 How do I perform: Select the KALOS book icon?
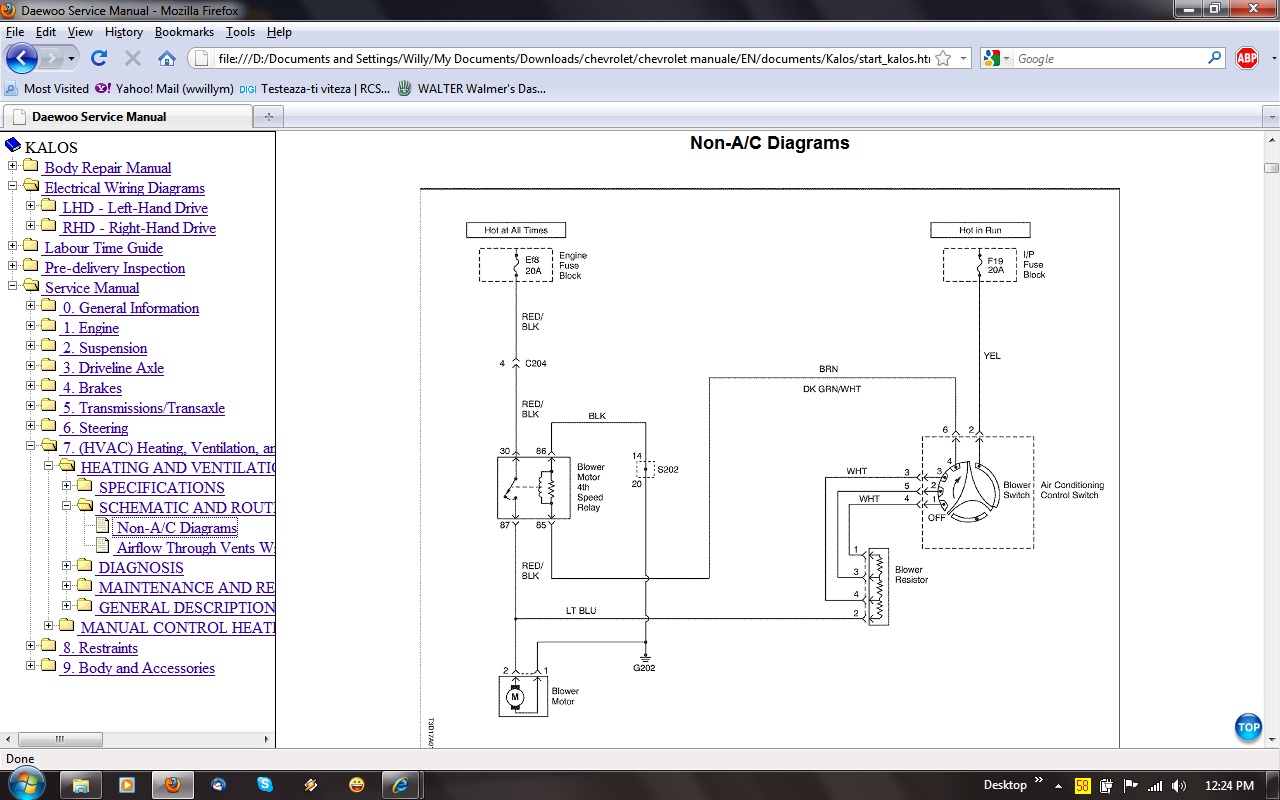click(13, 146)
